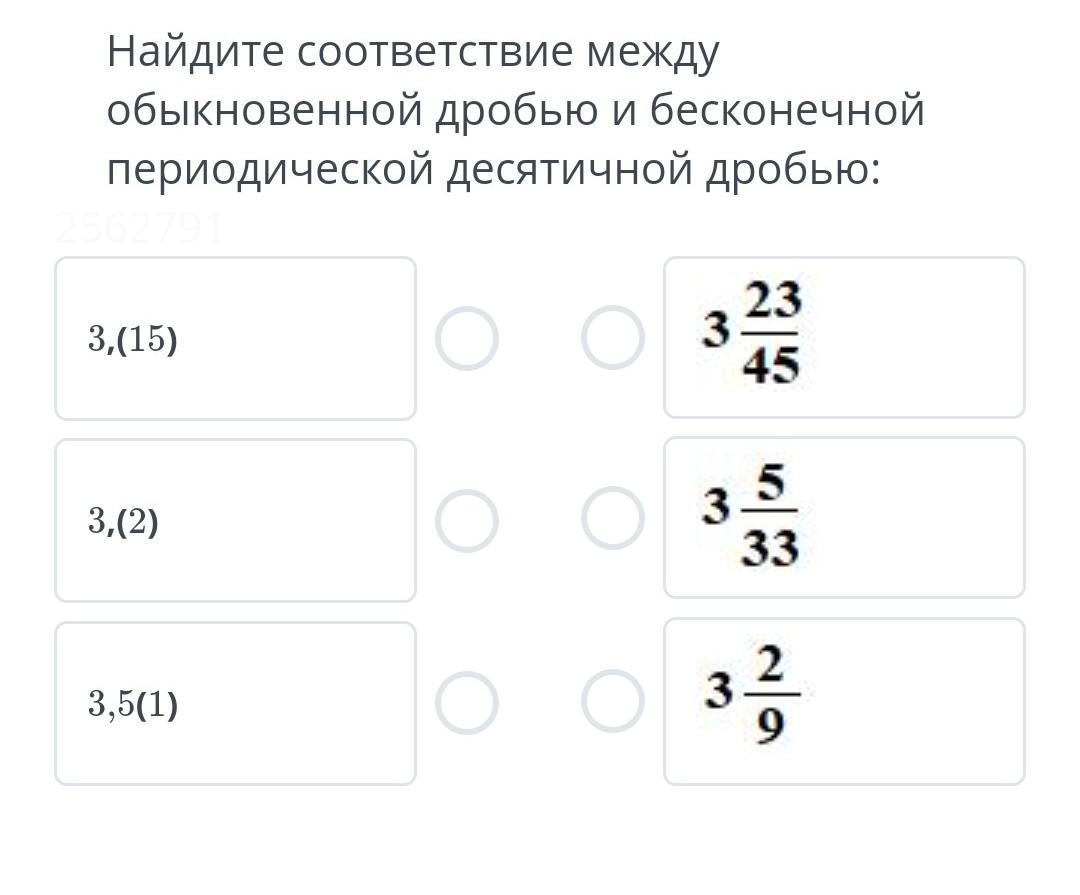Click the empty area of the 3 5/33 card

tap(916, 518)
